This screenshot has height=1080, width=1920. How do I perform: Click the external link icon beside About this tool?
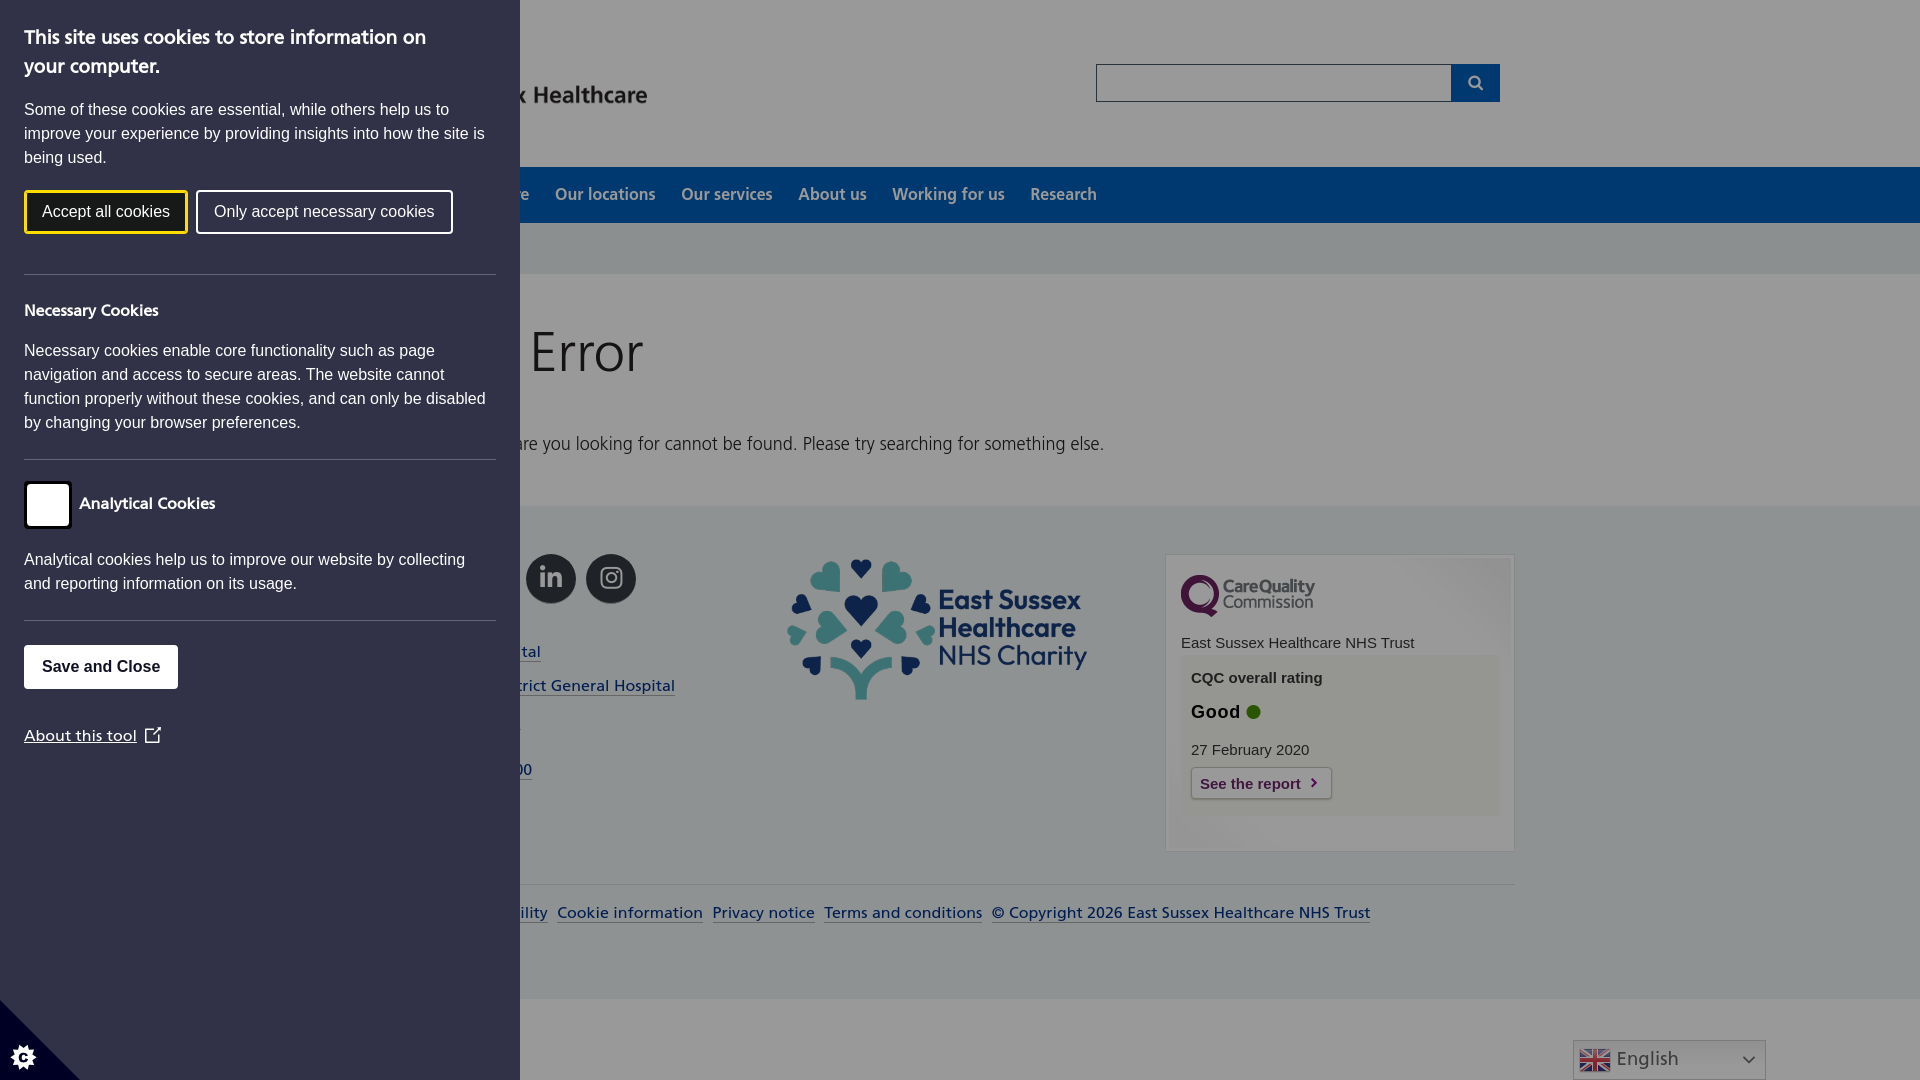(x=153, y=735)
